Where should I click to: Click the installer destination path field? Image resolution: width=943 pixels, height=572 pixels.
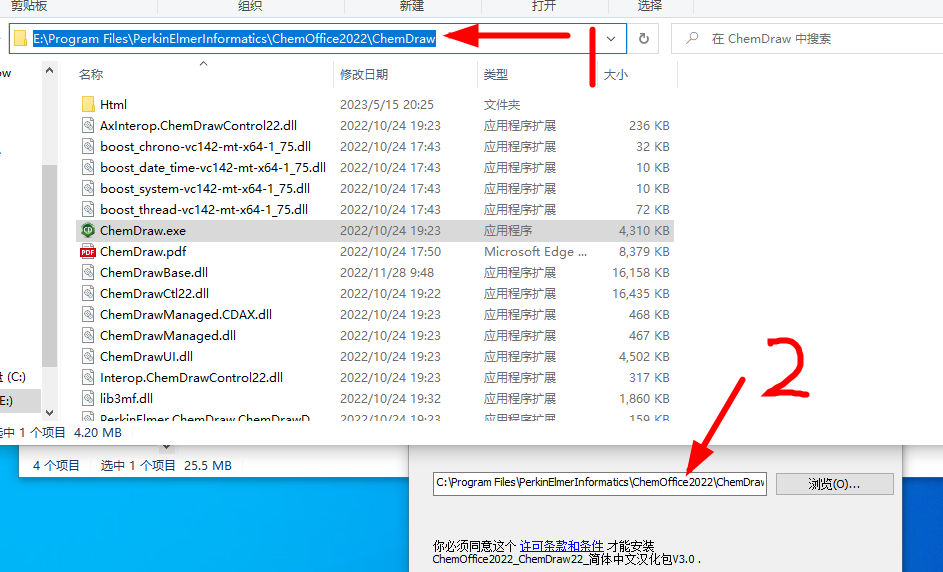[600, 483]
